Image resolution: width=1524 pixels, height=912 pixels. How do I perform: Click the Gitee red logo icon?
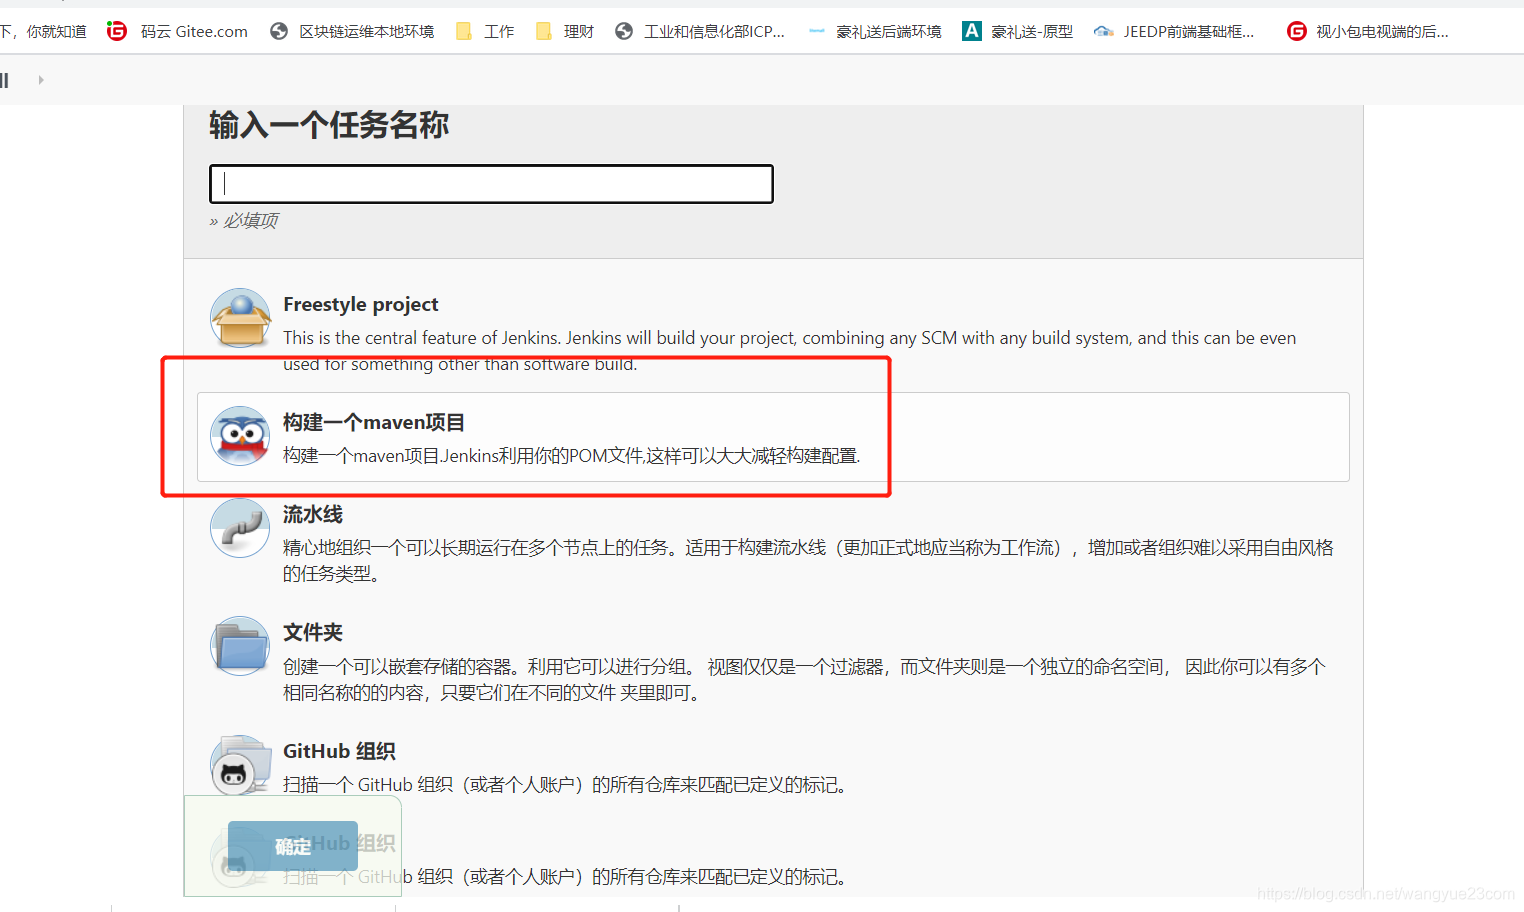pos(117,31)
